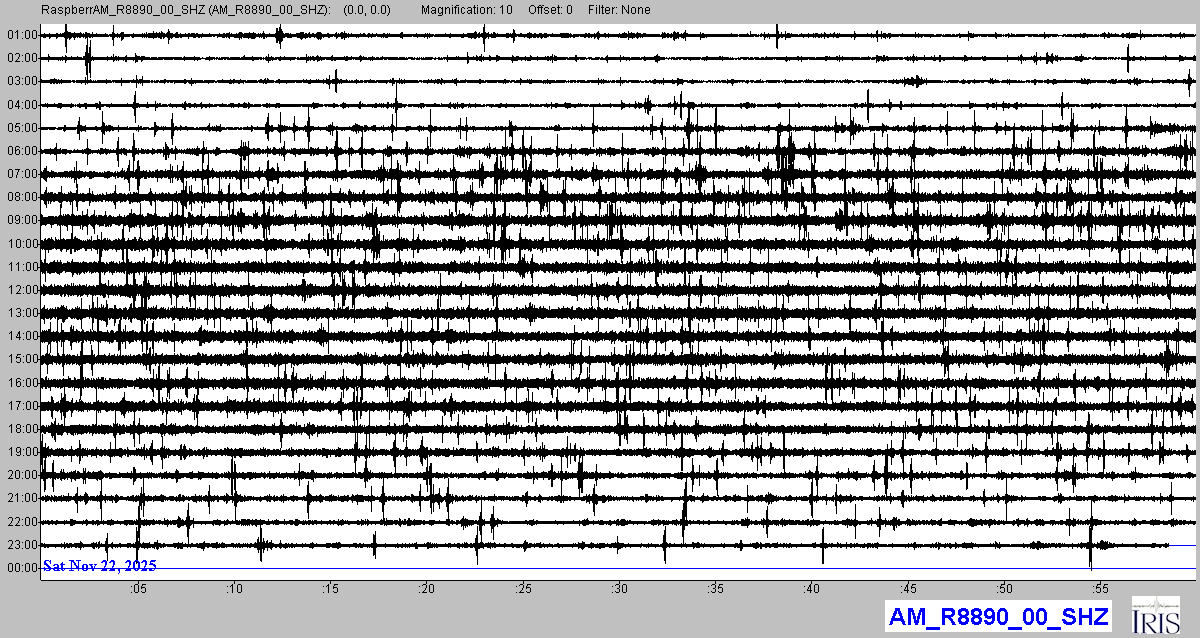The width and height of the screenshot is (1200, 638).
Task: Click the blue AM_R8890_00_SHZ station label
Action: (998, 616)
